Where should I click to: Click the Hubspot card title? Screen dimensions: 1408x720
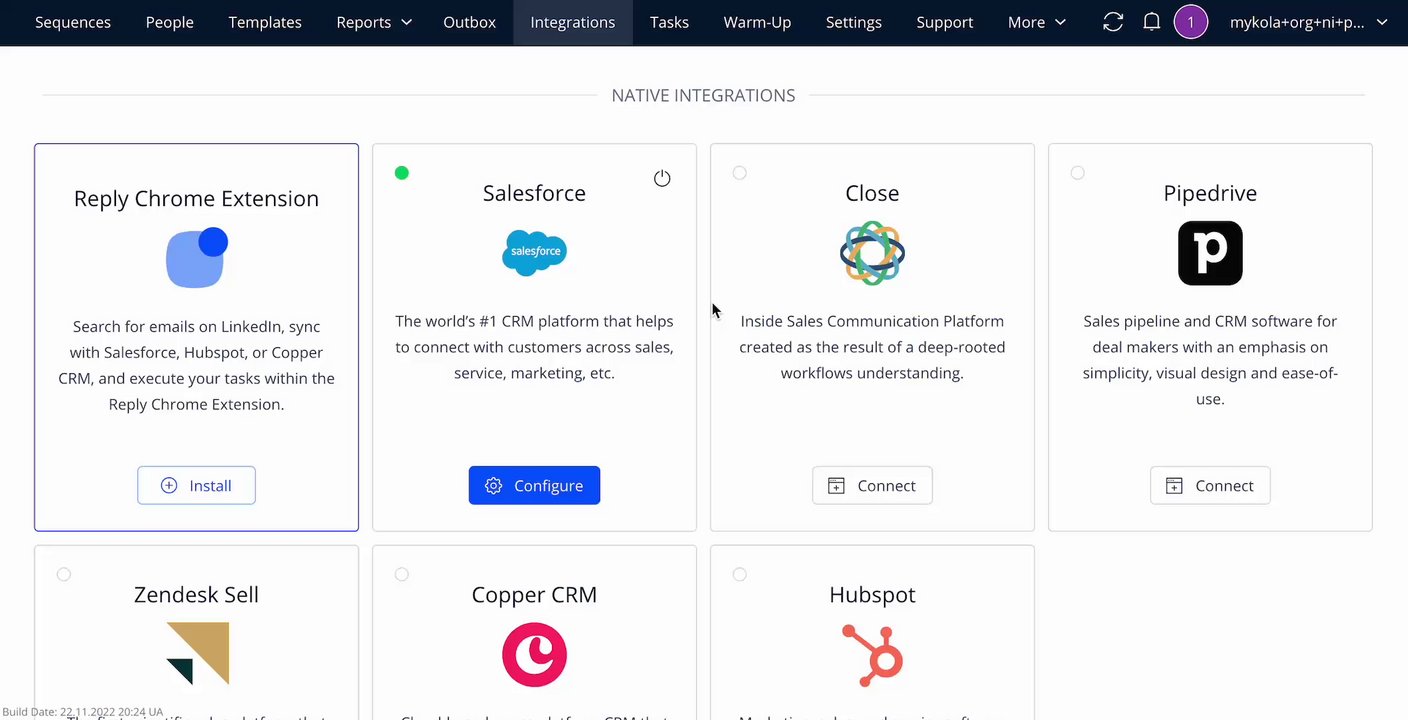pyautogui.click(x=872, y=594)
